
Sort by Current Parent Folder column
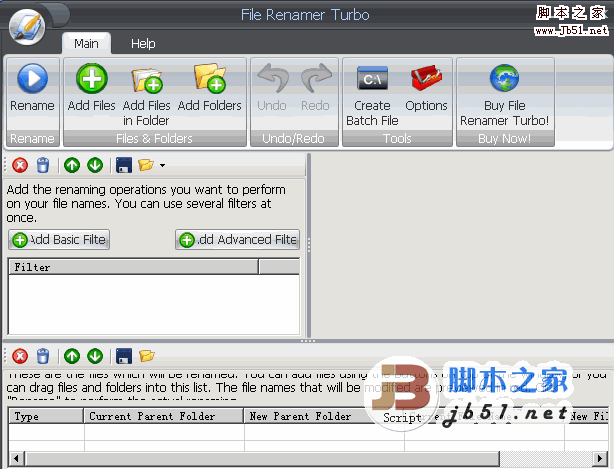164,416
